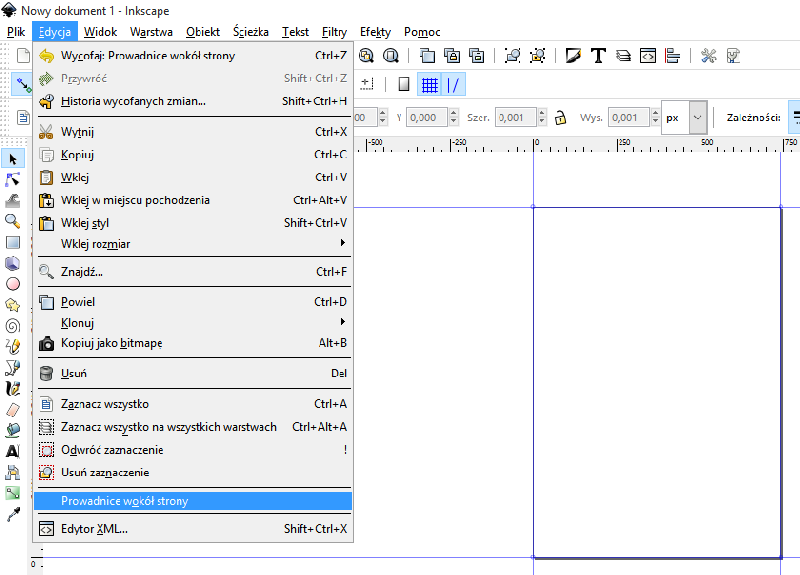Open the Filtry menu

(x=334, y=32)
